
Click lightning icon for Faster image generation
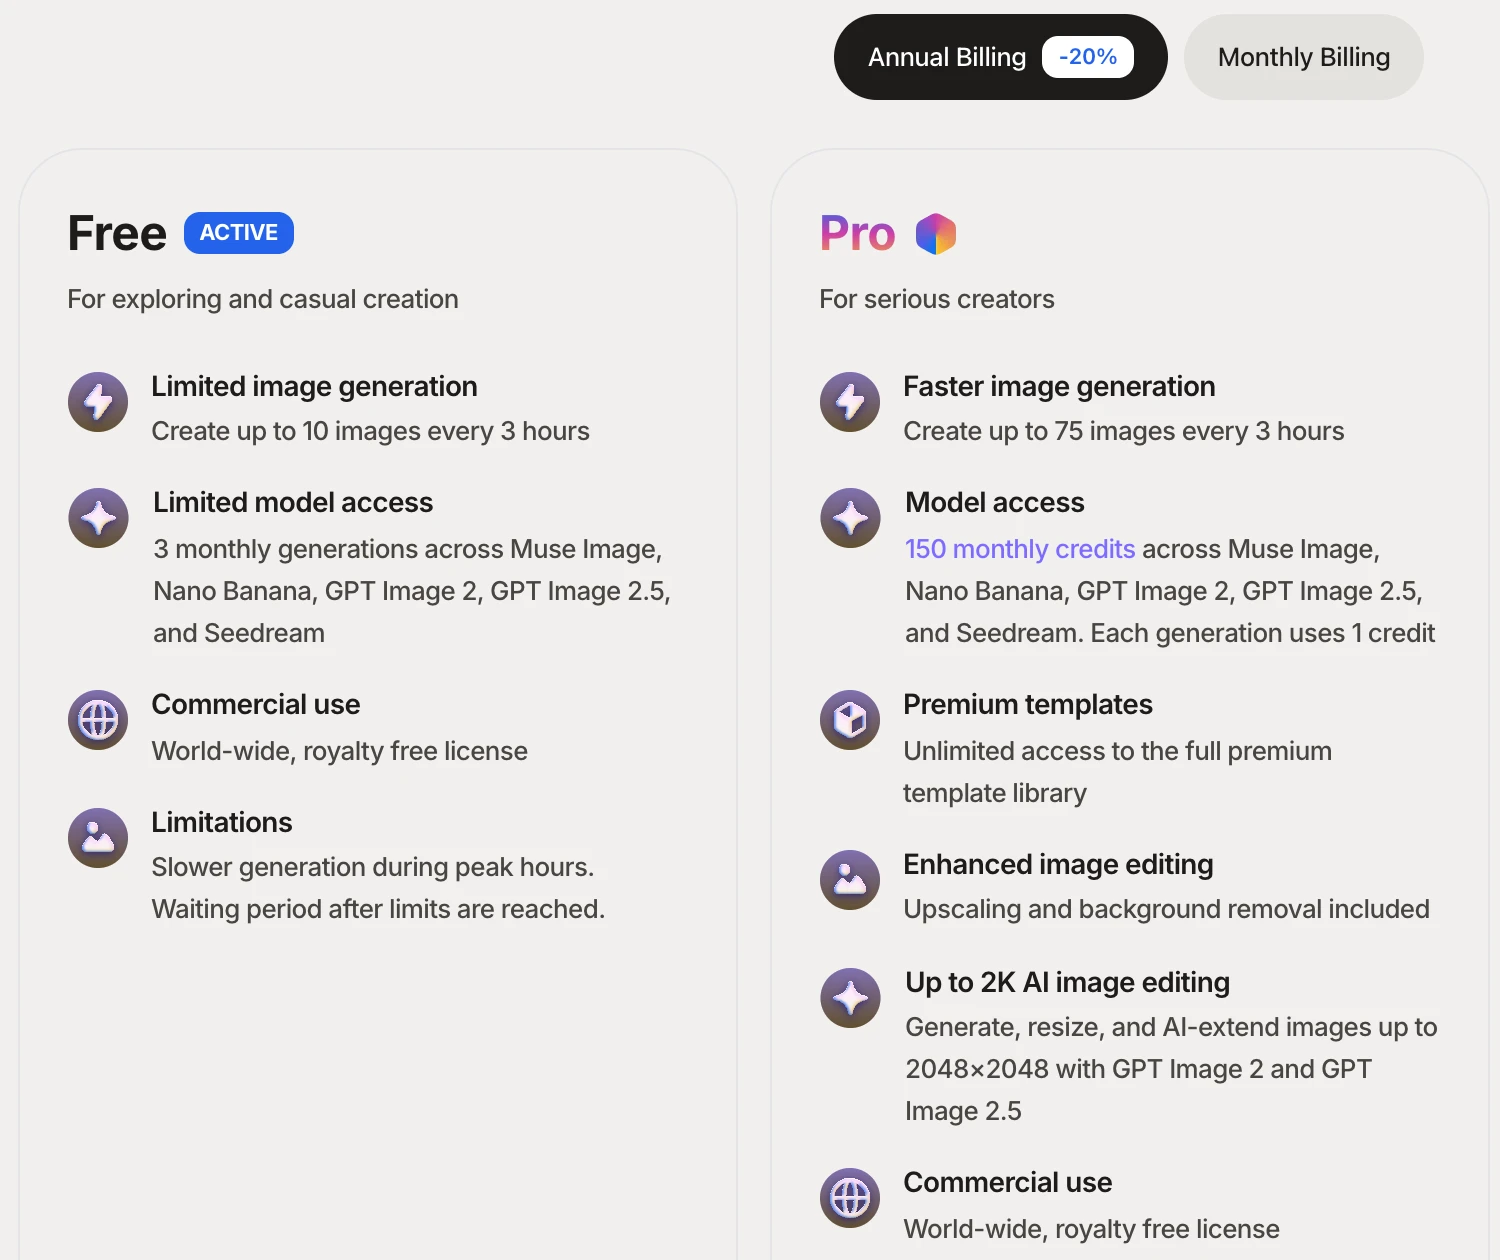850,402
